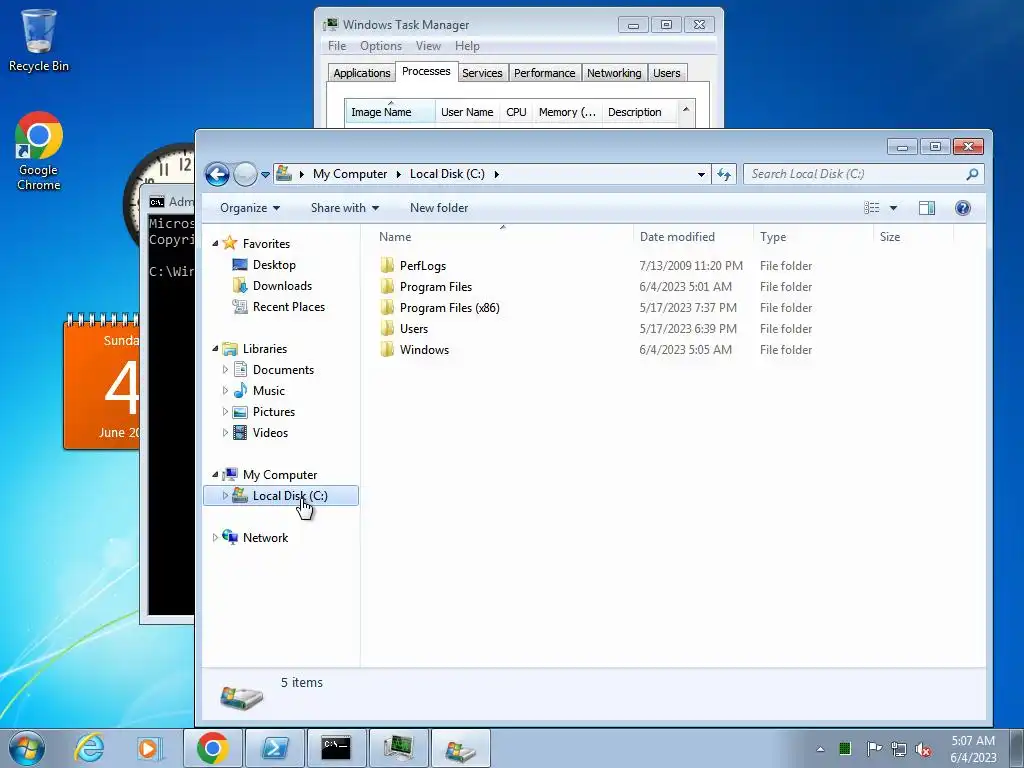
Task: Open Desktop in Favorites
Action: pos(274,264)
